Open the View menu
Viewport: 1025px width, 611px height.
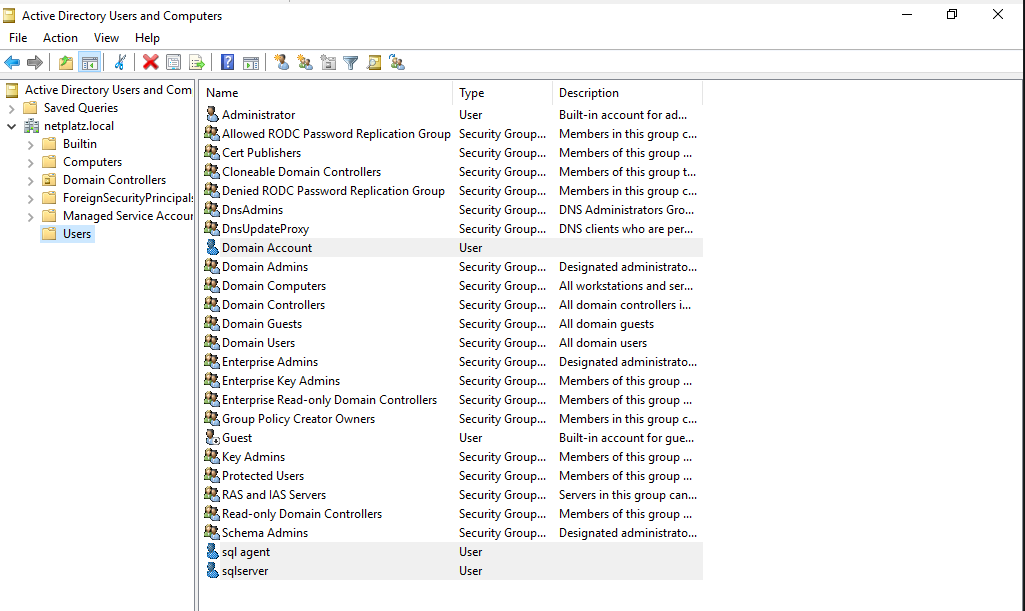tap(106, 38)
